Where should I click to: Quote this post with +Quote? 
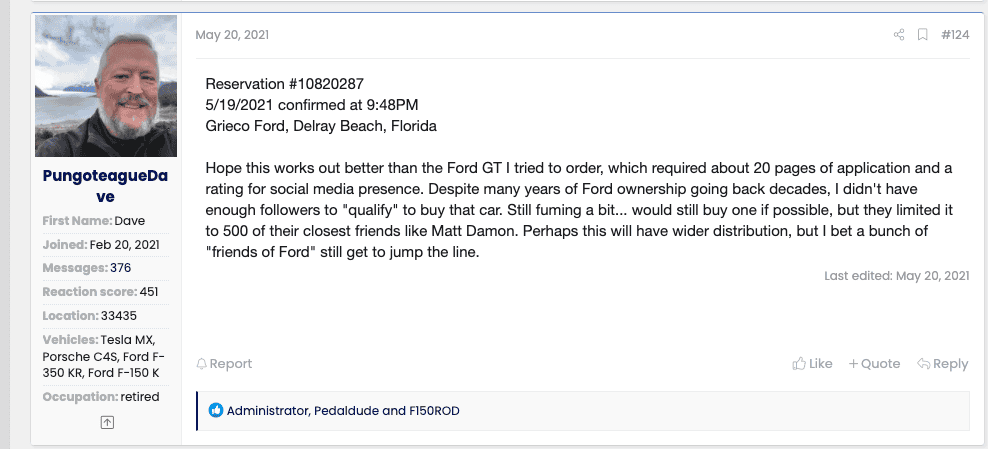(x=874, y=364)
